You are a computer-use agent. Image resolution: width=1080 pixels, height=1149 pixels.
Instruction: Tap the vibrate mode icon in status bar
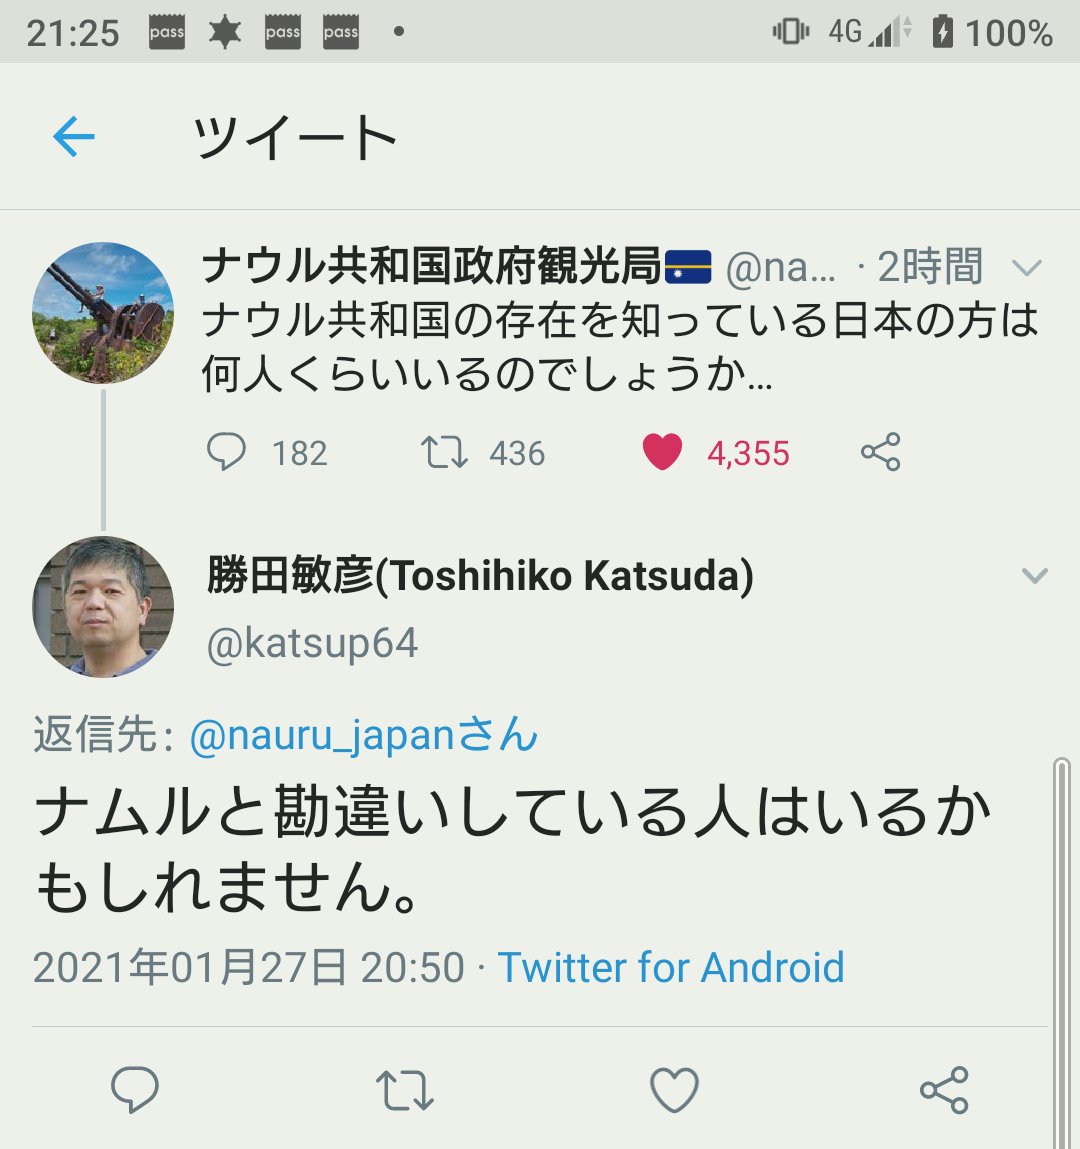click(790, 32)
